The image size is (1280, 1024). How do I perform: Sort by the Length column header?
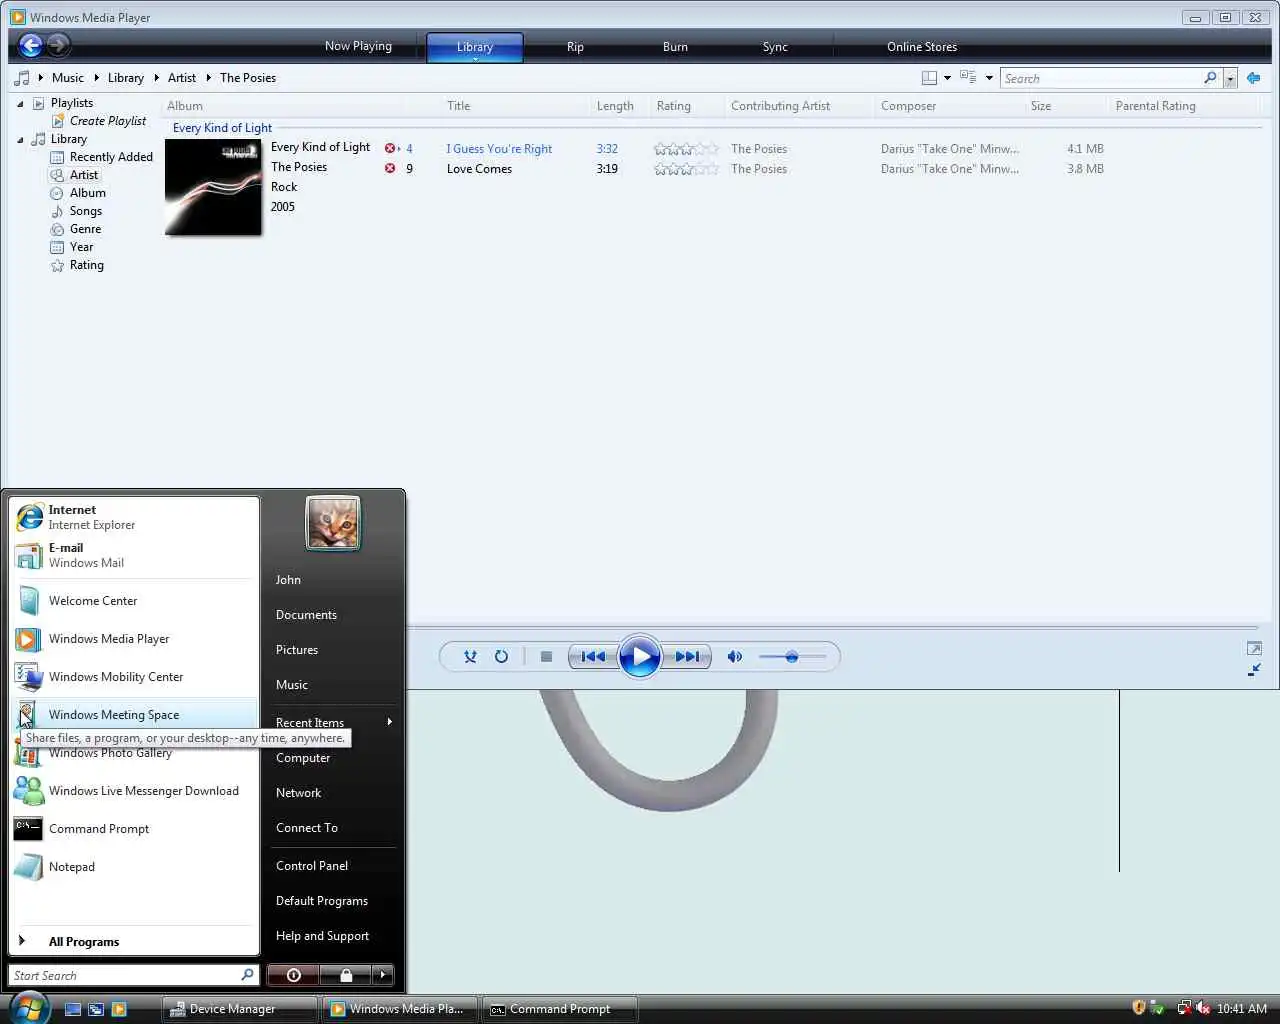[x=615, y=106]
